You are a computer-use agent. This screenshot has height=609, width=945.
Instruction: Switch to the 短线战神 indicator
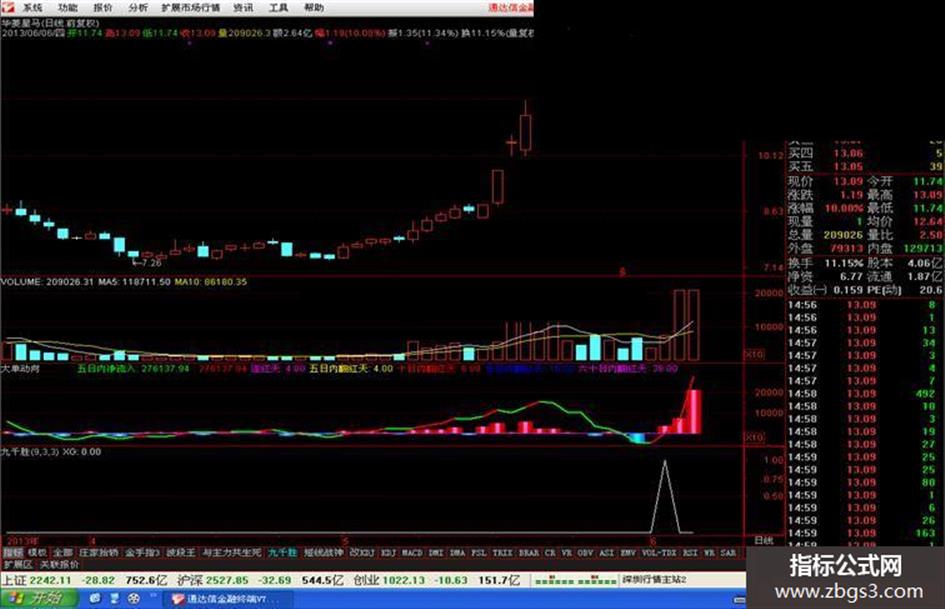324,552
